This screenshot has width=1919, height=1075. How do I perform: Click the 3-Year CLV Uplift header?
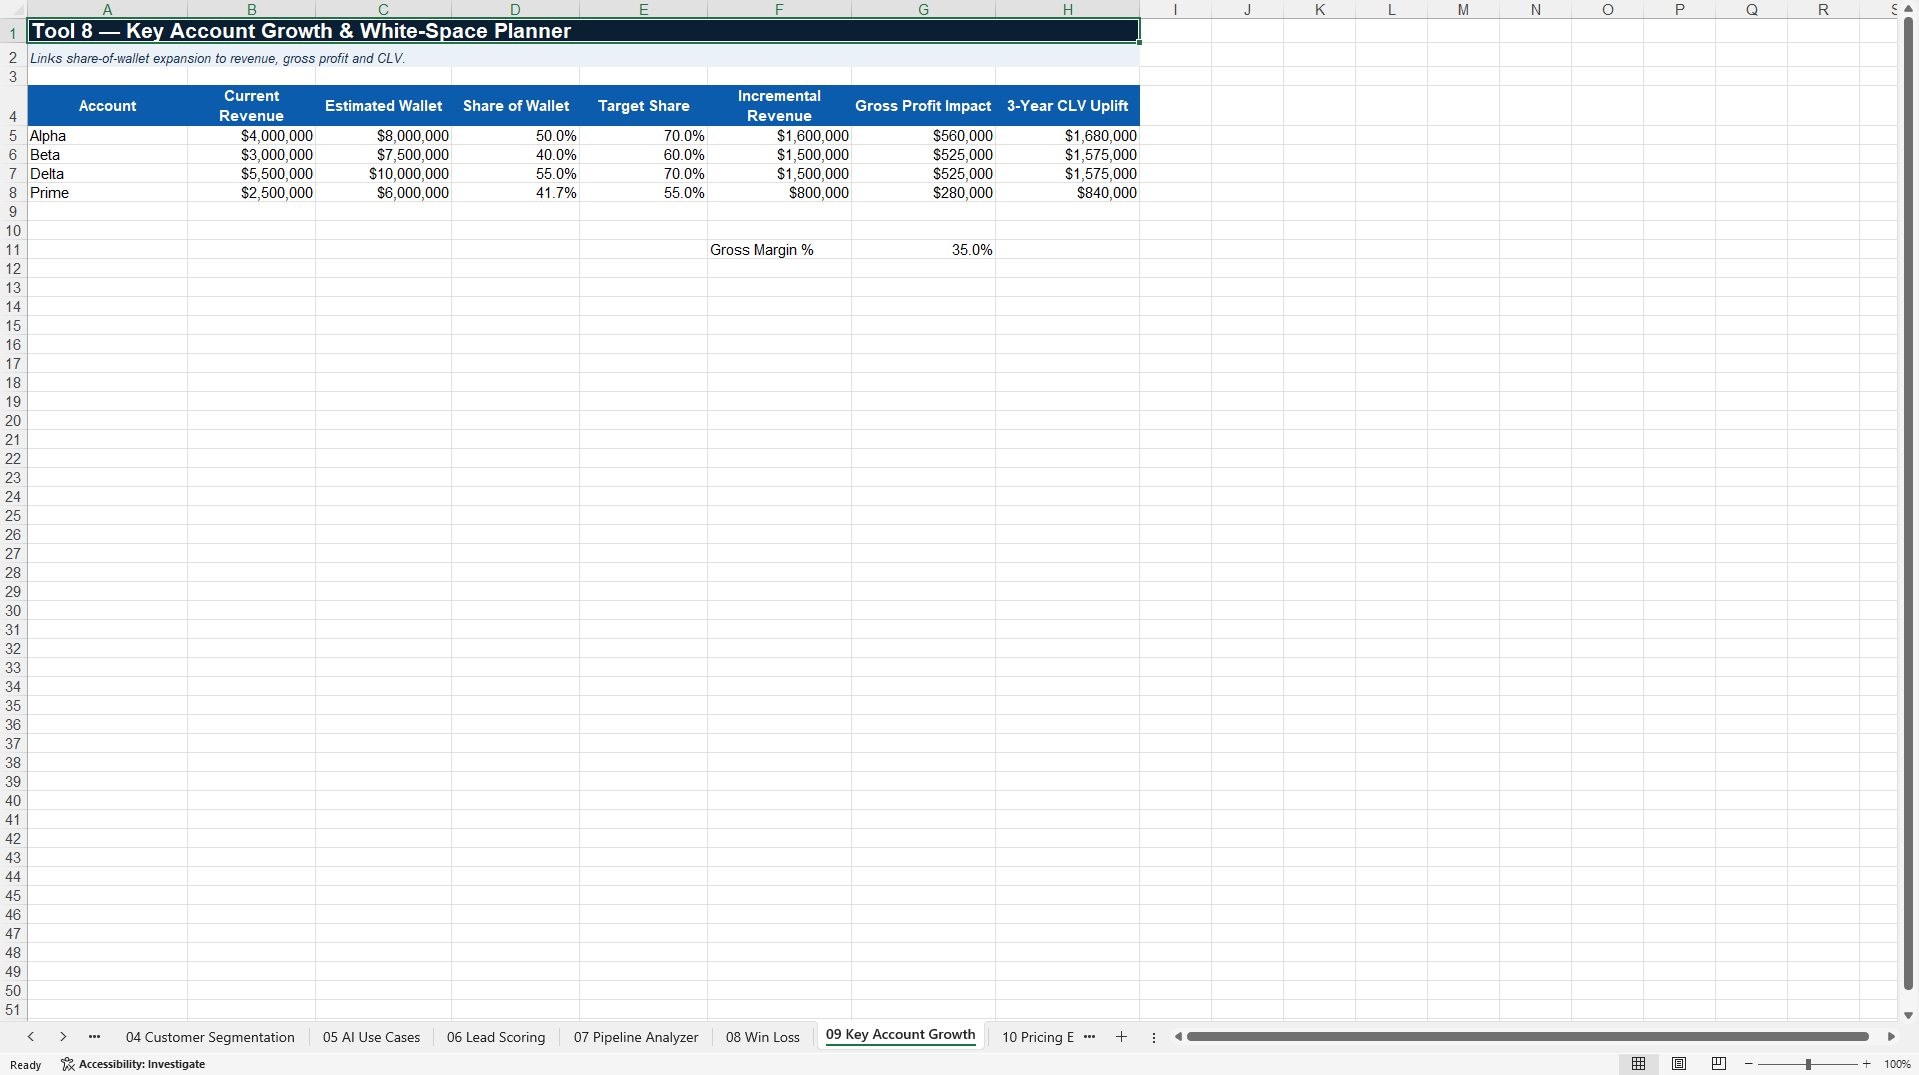(1067, 106)
